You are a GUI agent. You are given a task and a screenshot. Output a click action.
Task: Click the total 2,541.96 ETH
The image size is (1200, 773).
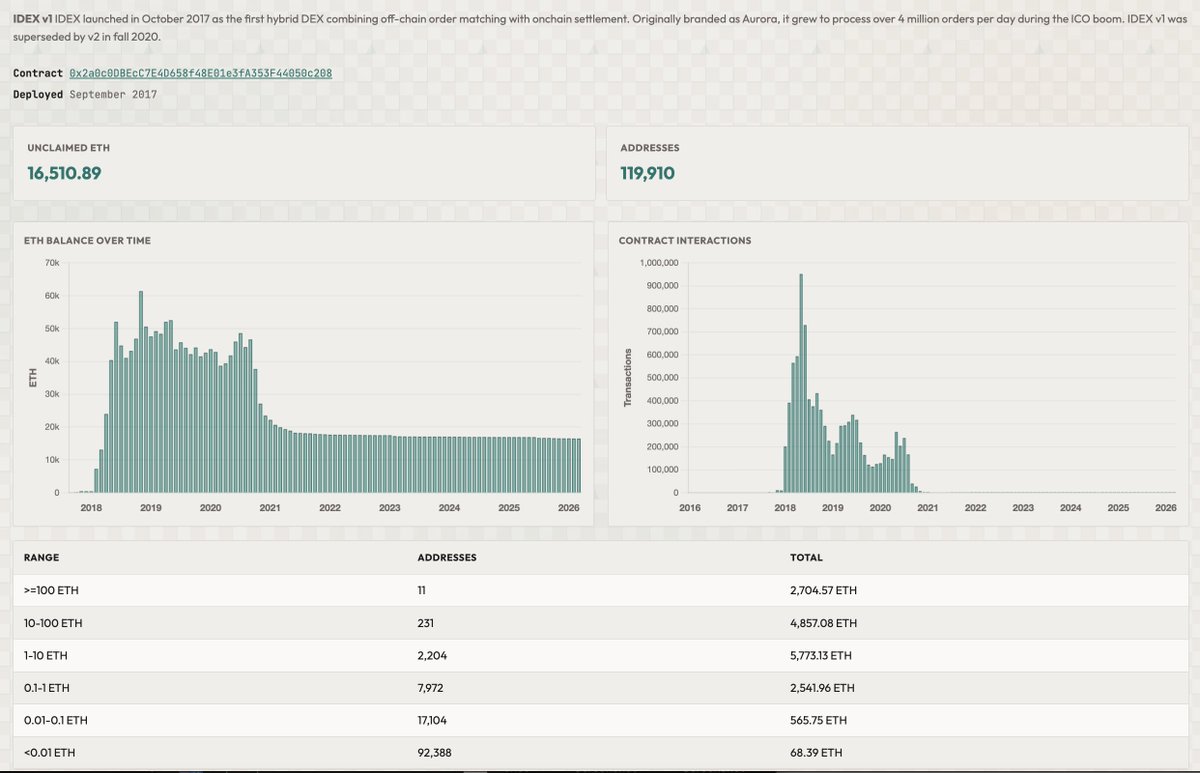(822, 688)
